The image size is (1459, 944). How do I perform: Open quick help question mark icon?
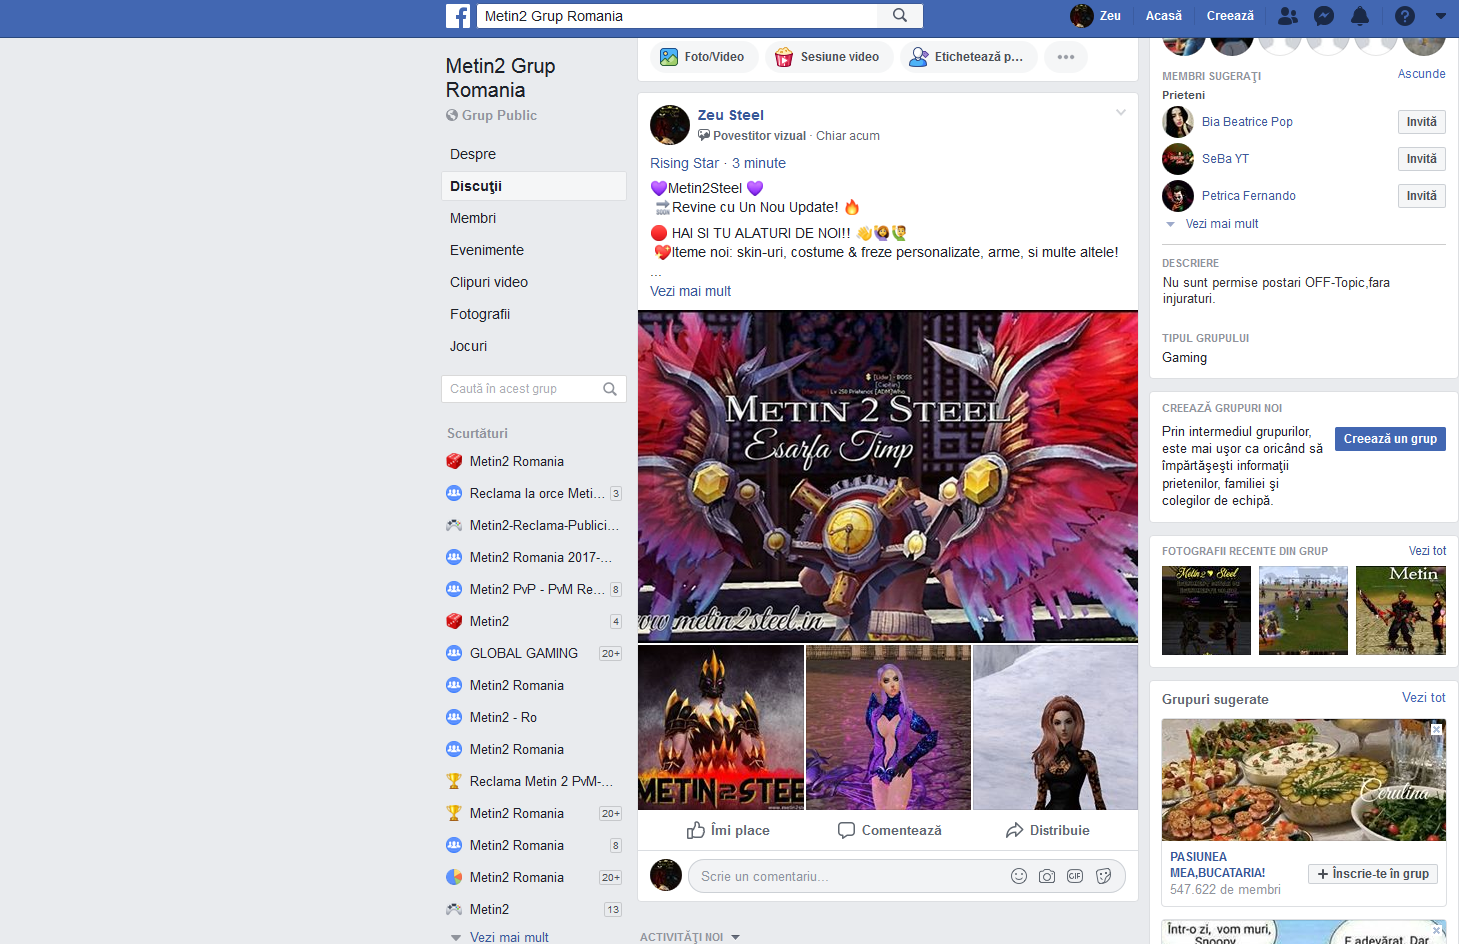coord(1405,16)
